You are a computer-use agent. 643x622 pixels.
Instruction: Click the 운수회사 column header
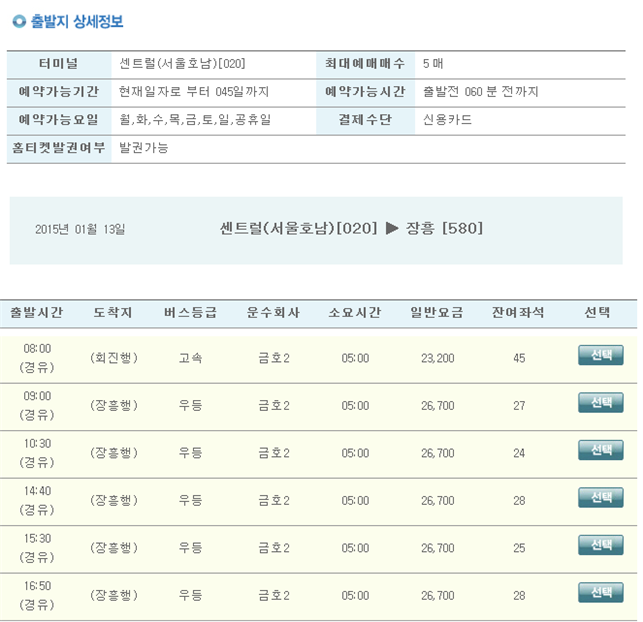[273, 312]
